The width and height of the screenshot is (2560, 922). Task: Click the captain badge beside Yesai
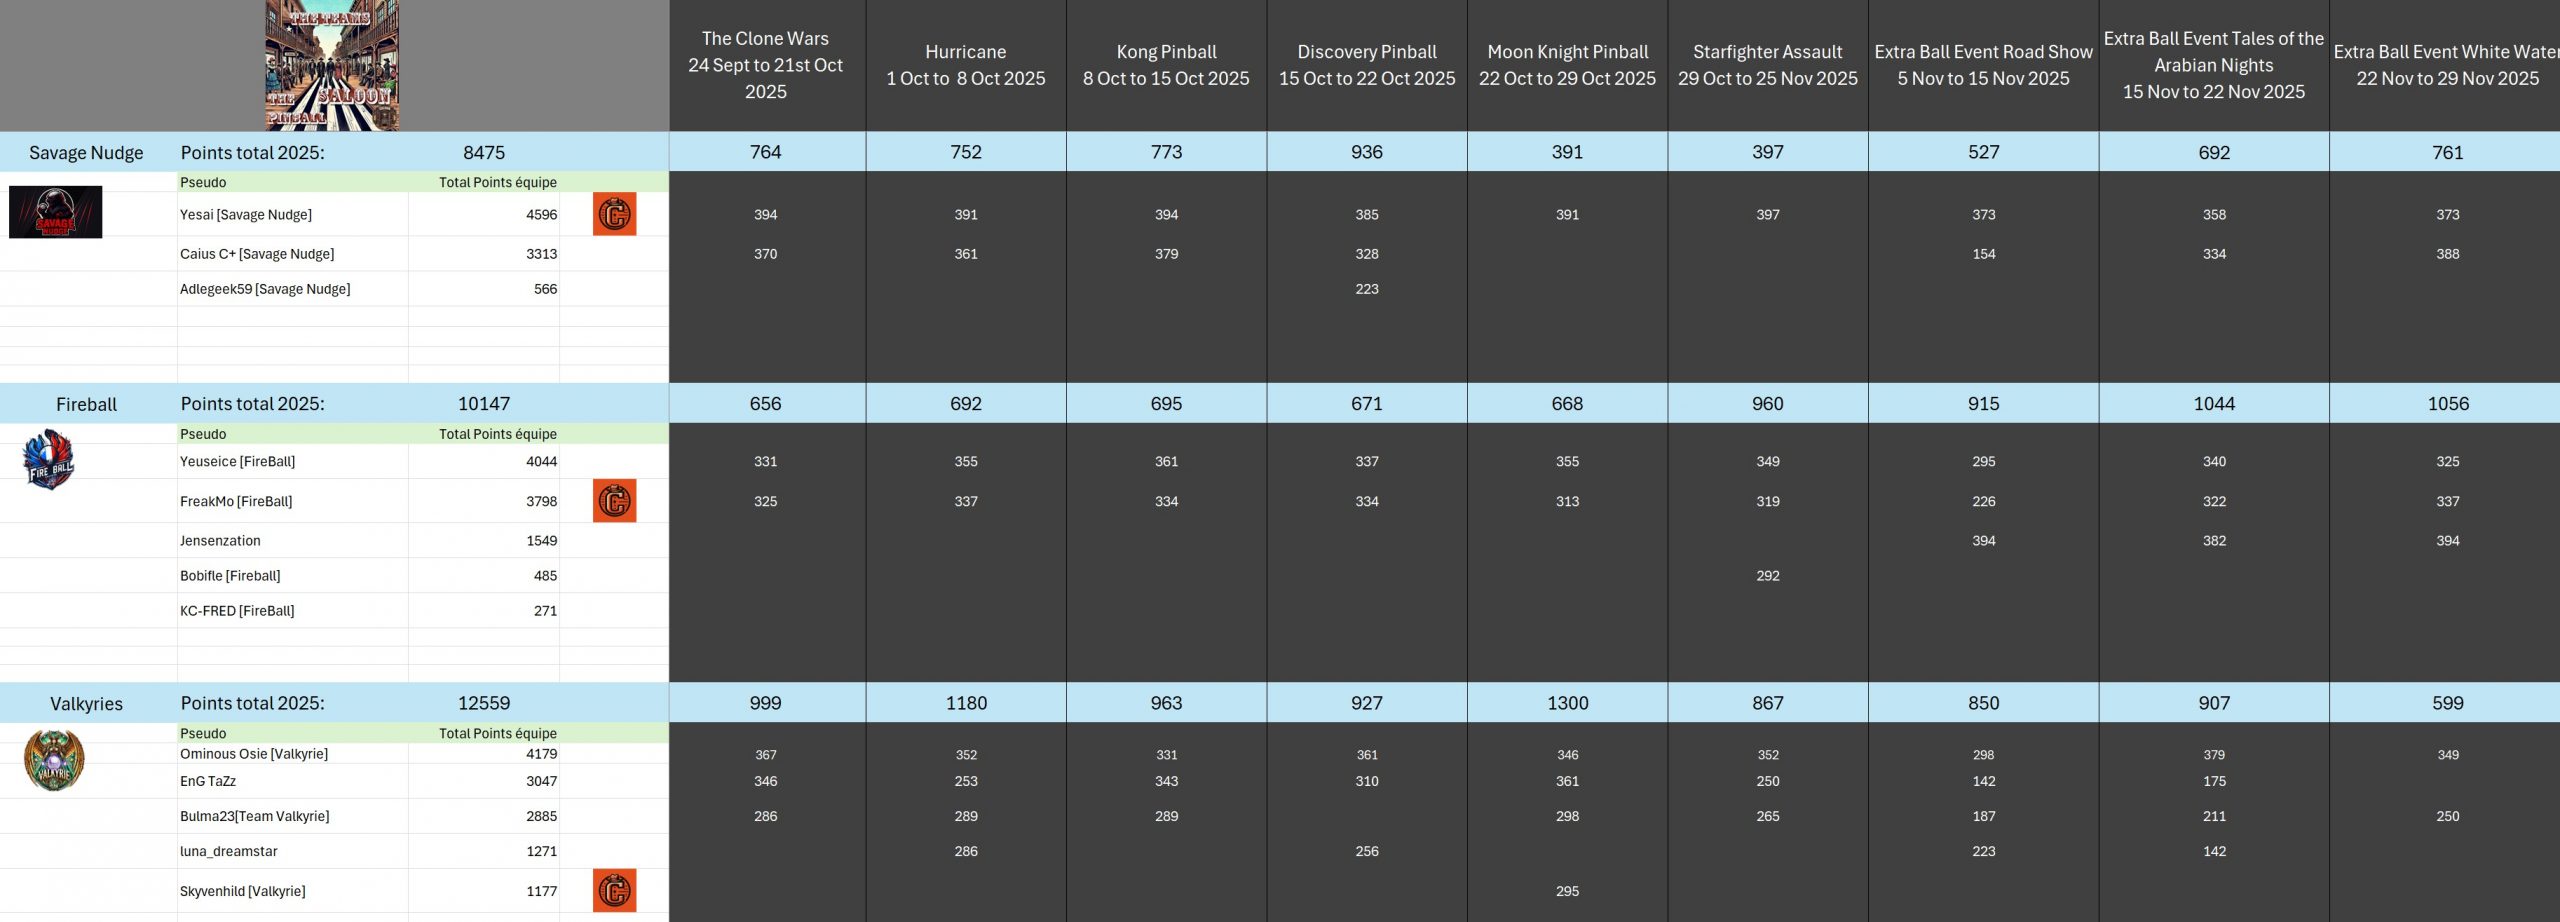(614, 214)
